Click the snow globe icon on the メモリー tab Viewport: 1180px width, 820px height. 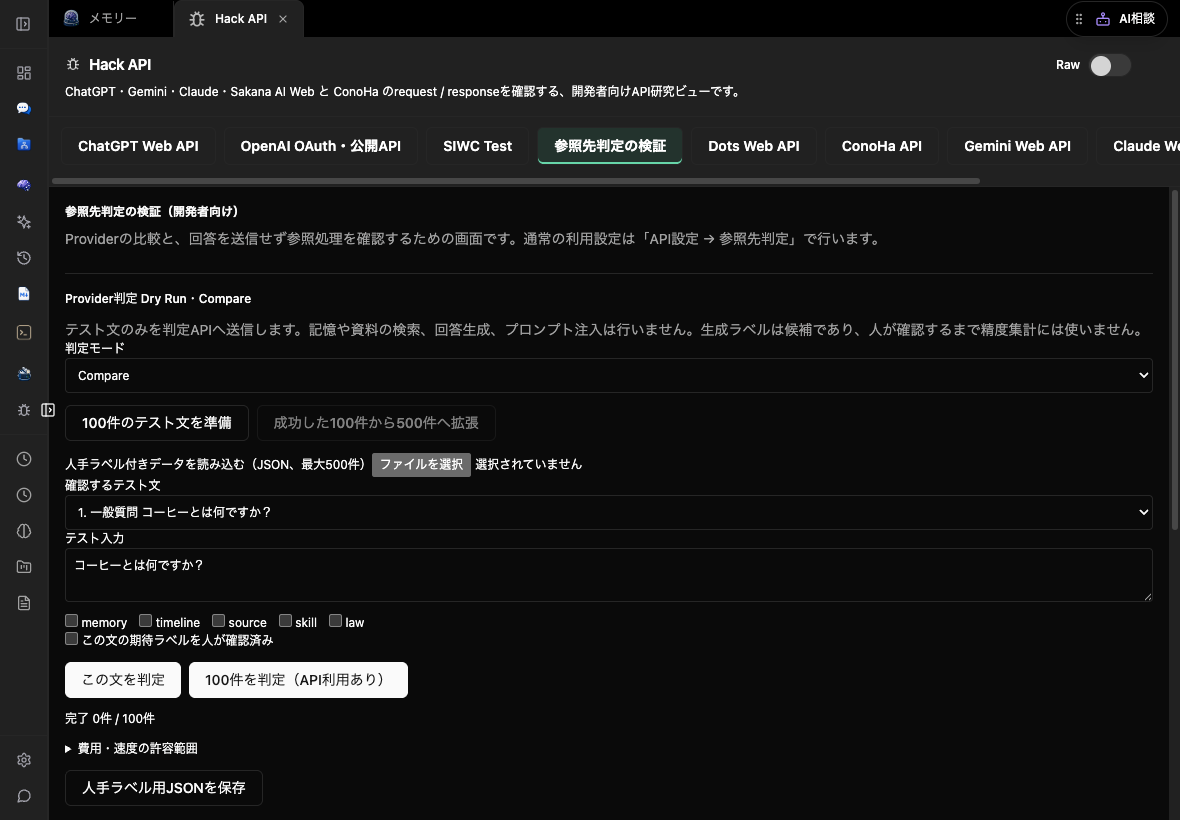click(x=71, y=18)
